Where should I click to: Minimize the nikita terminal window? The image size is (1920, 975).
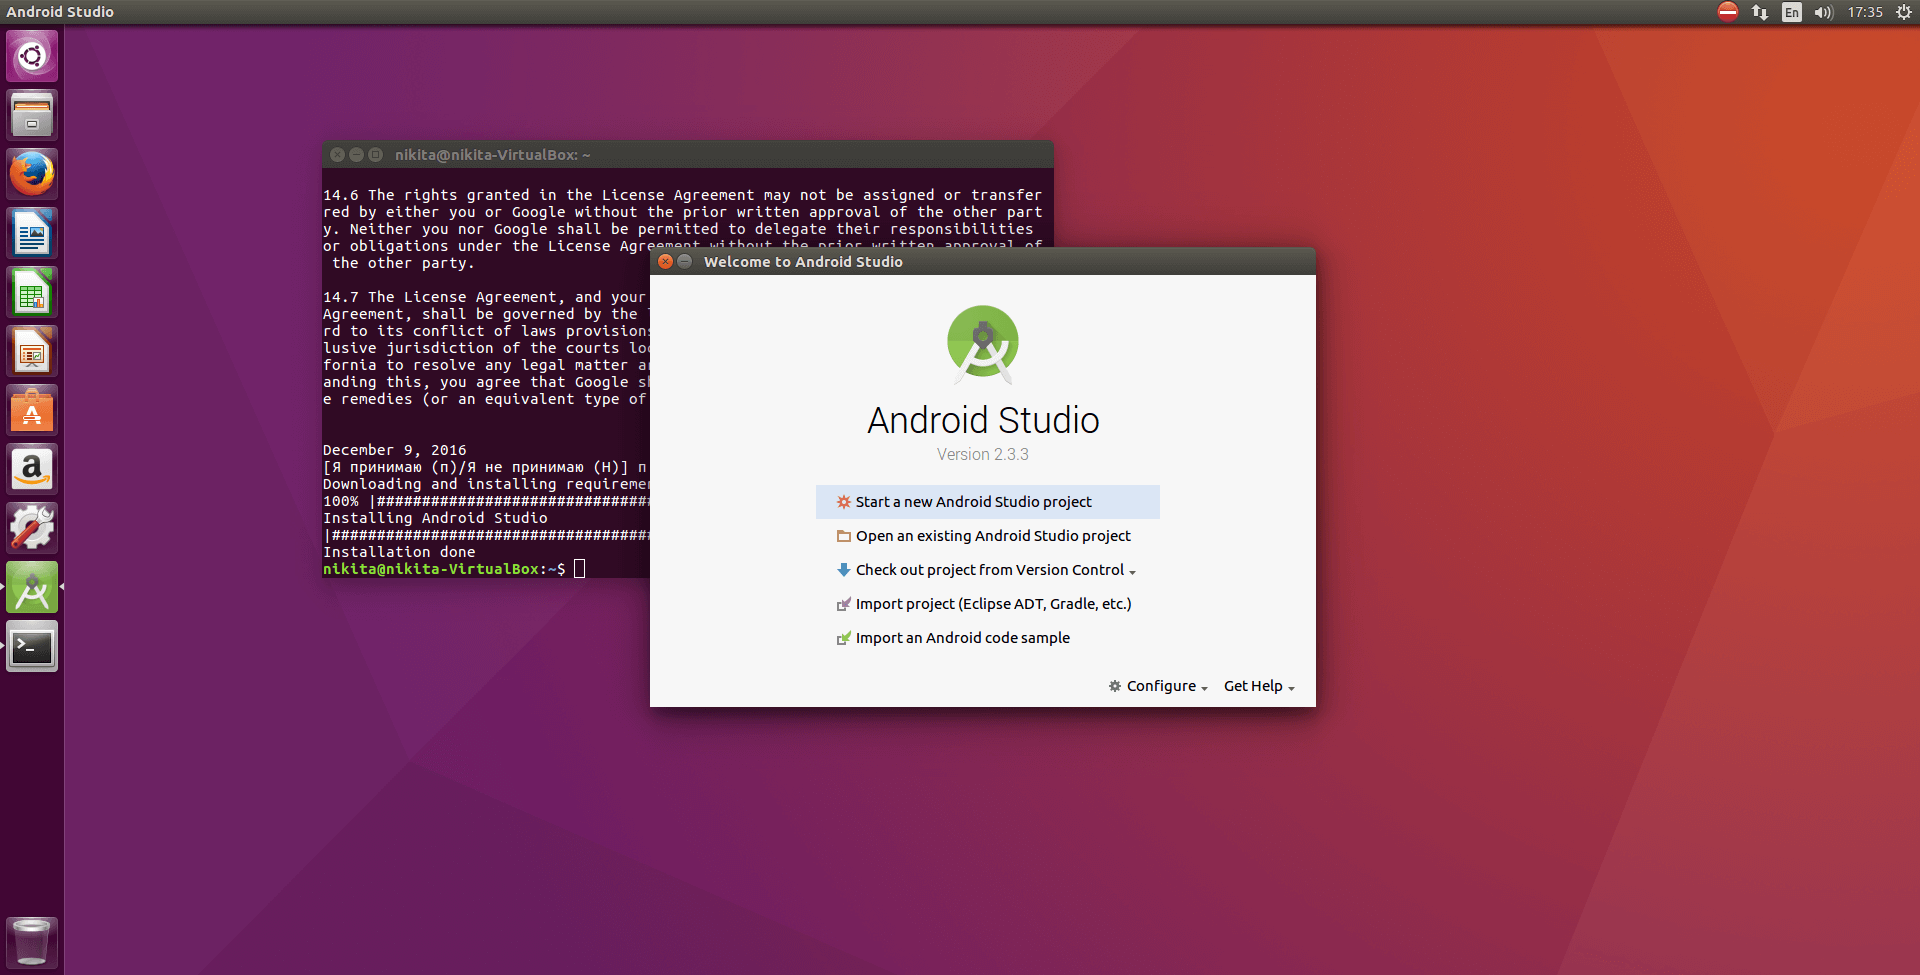(356, 154)
